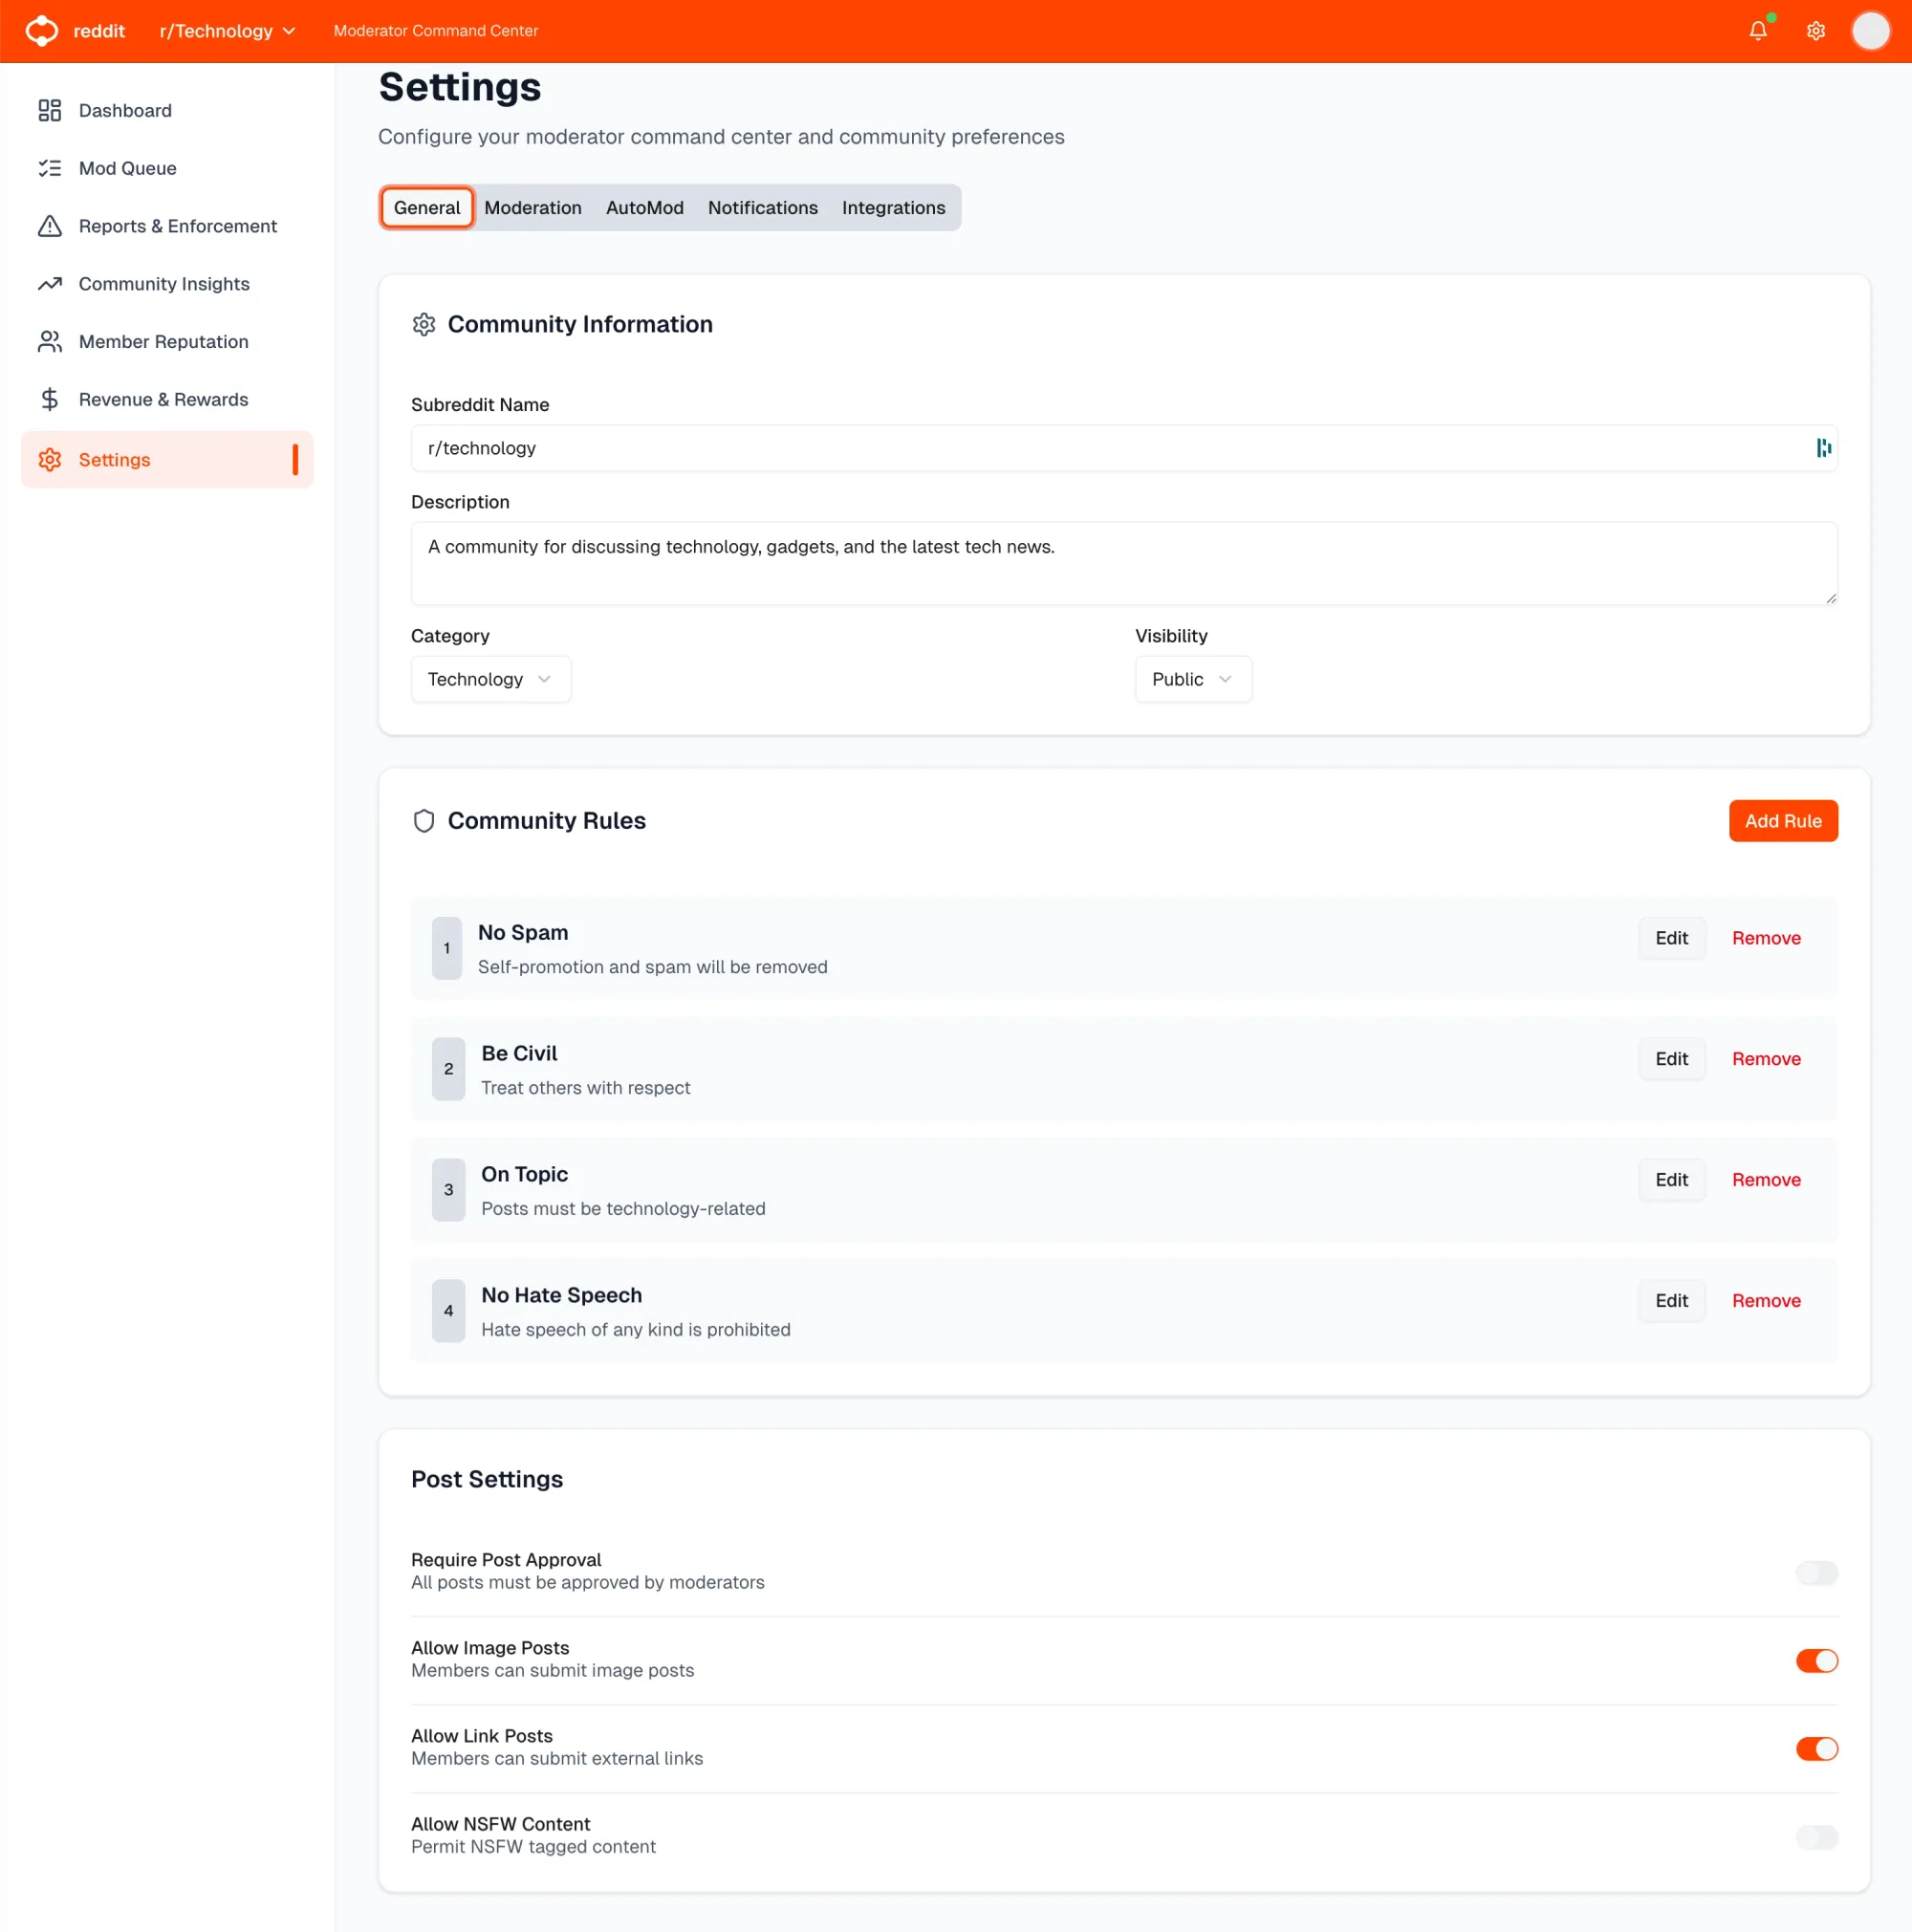Viewport: 1912px width, 1932px height.
Task: Click the Add Rule button
Action: click(1782, 820)
